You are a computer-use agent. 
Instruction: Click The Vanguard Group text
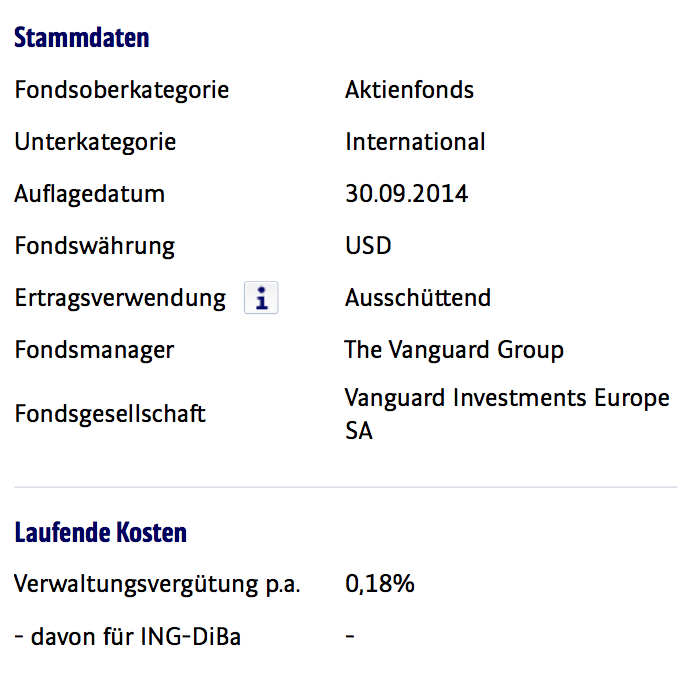454,350
